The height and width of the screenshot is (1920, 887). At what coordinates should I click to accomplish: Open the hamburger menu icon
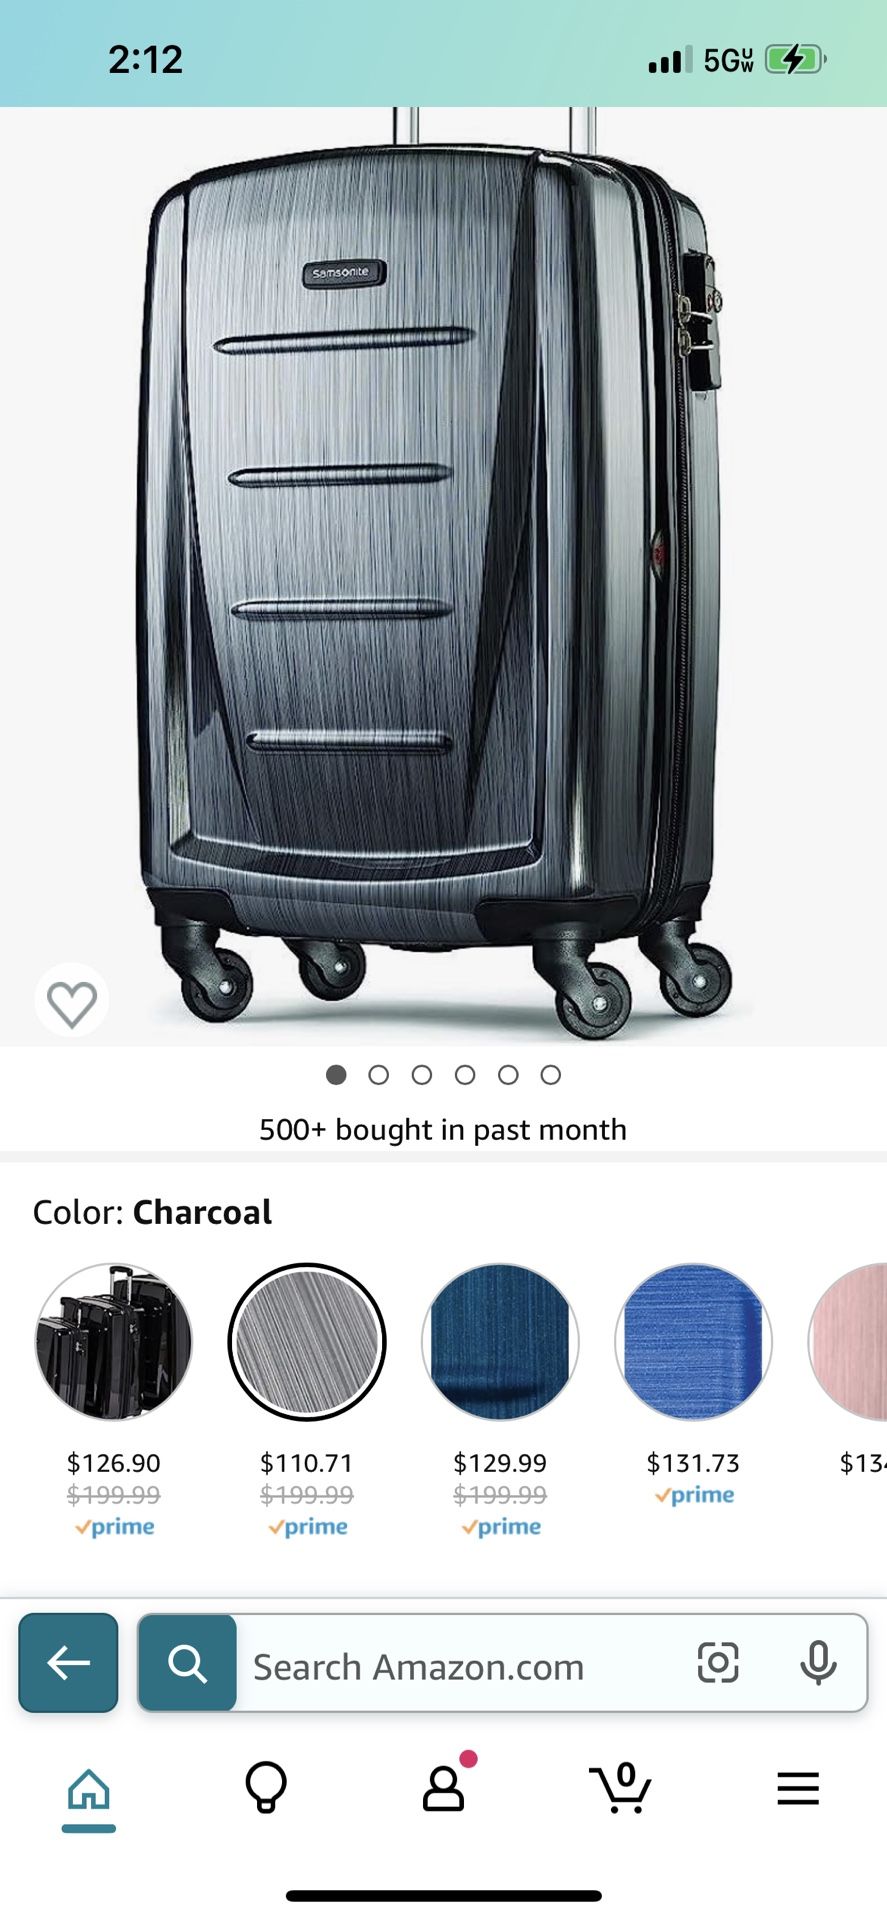coord(798,1788)
